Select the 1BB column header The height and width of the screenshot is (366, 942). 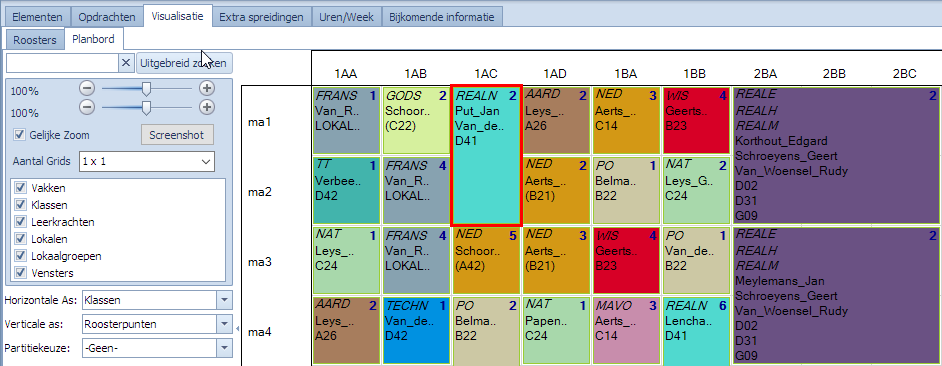point(694,73)
